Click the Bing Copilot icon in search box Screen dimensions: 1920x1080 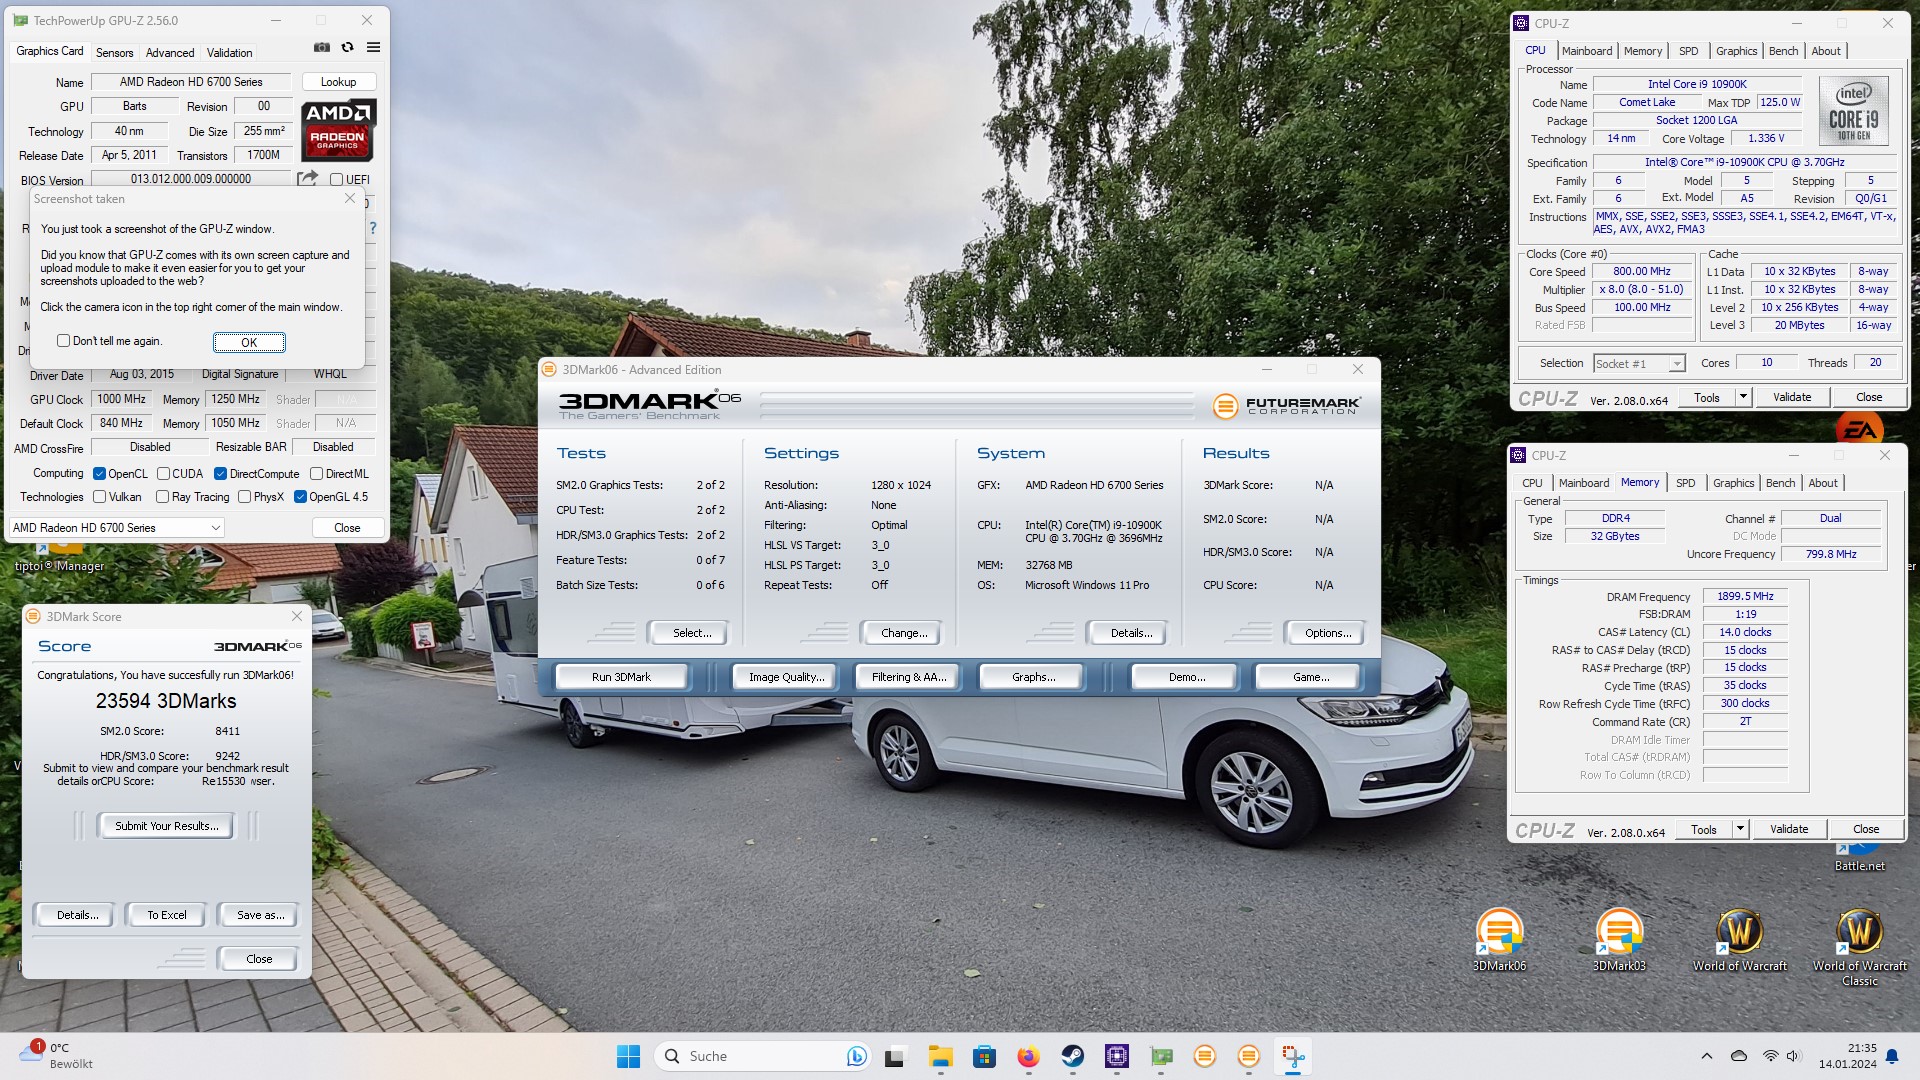tap(856, 1056)
